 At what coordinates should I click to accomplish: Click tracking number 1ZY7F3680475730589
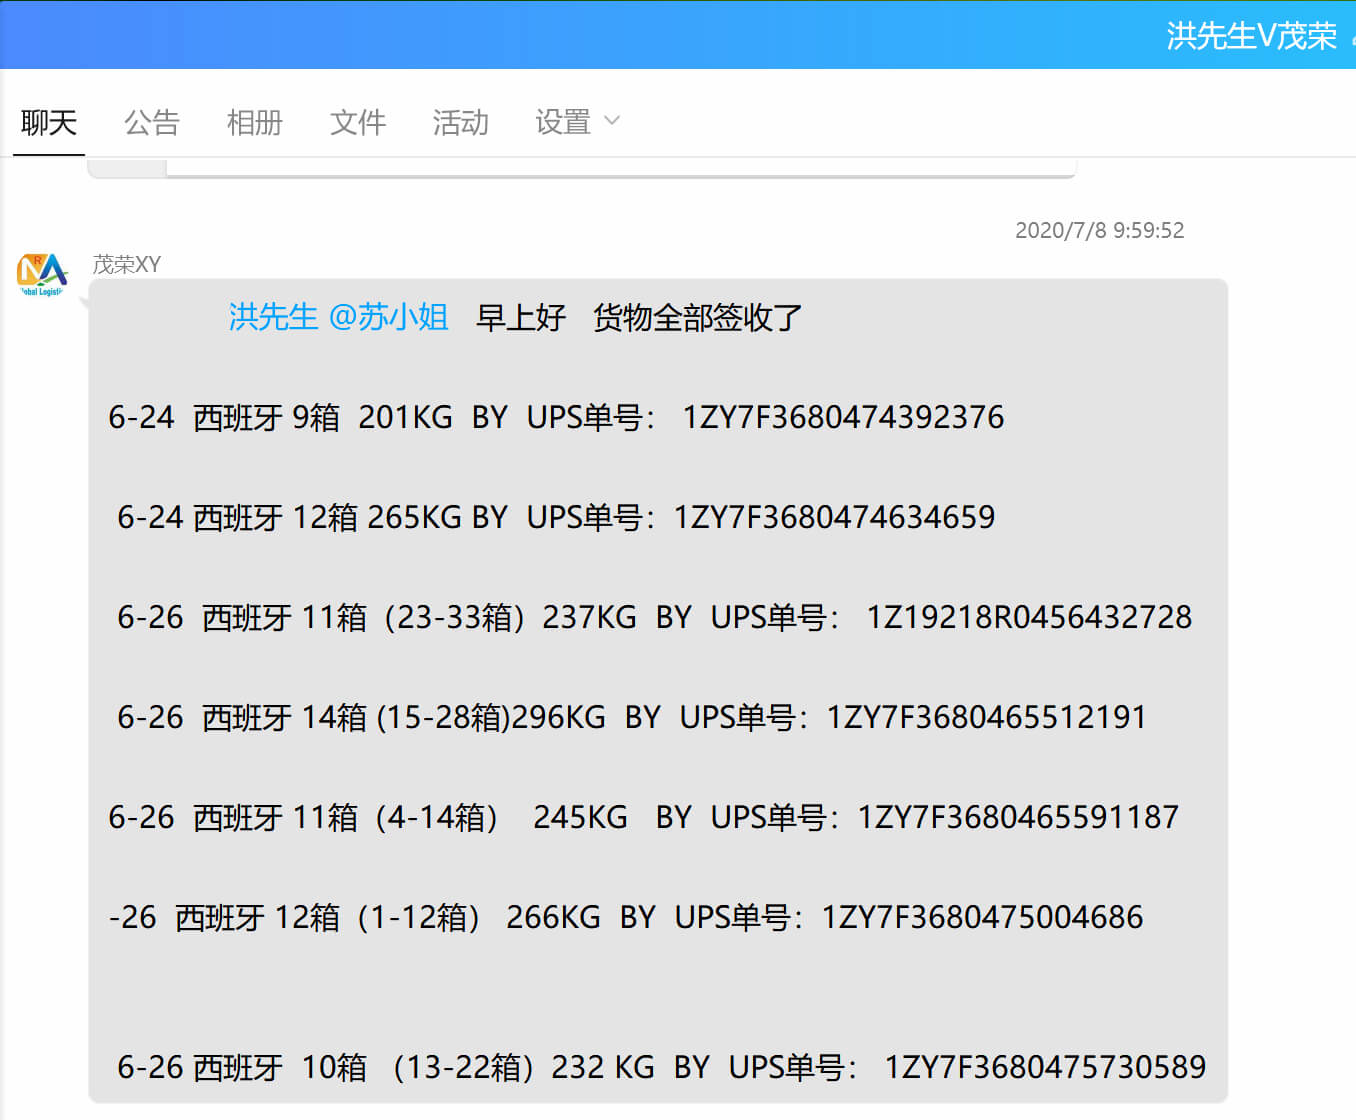point(1045,1067)
